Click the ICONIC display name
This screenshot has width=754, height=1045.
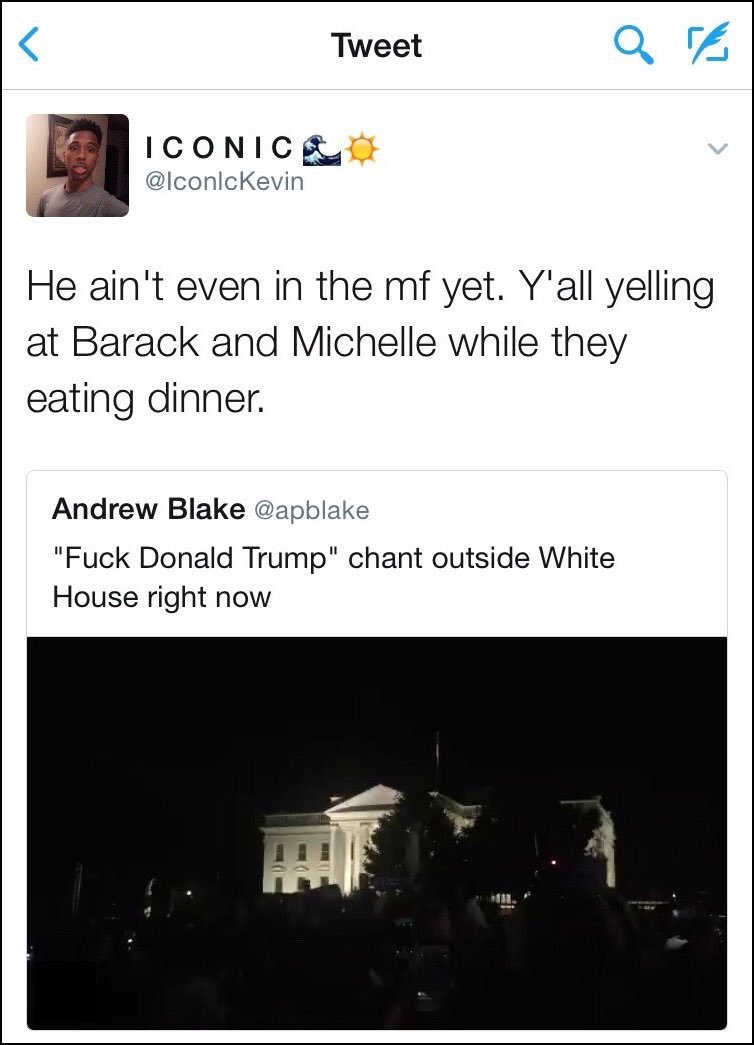coord(219,148)
